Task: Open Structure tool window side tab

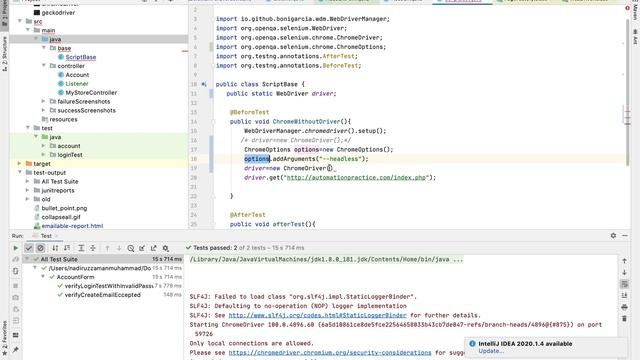Action: [x=4, y=53]
